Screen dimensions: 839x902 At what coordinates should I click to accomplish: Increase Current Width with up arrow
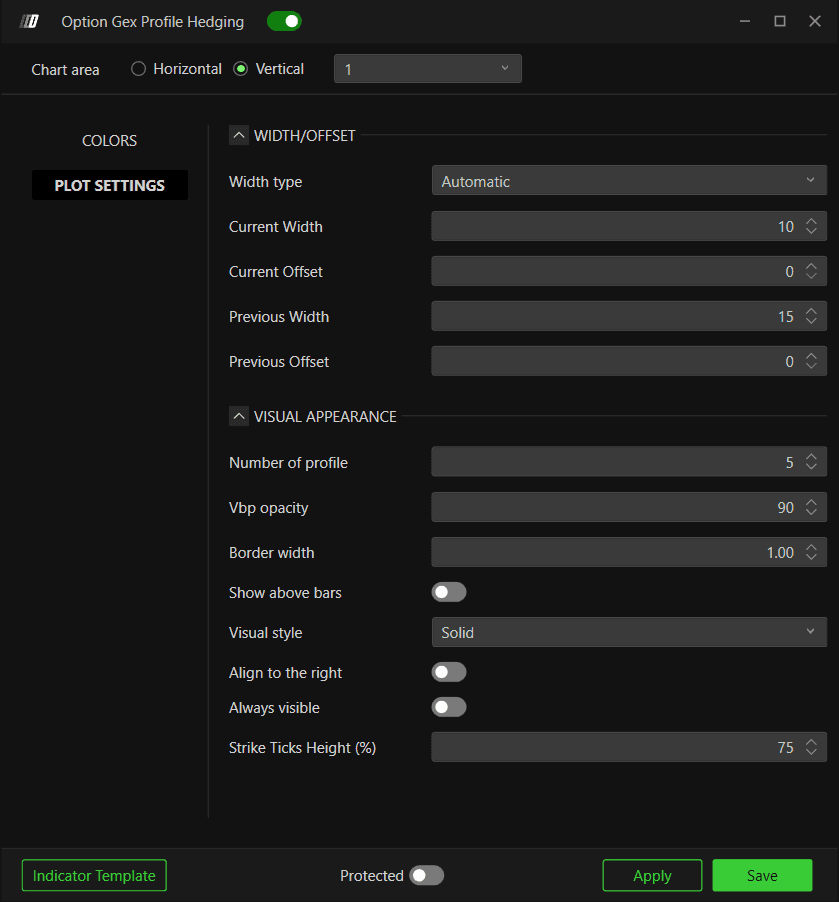coord(811,221)
